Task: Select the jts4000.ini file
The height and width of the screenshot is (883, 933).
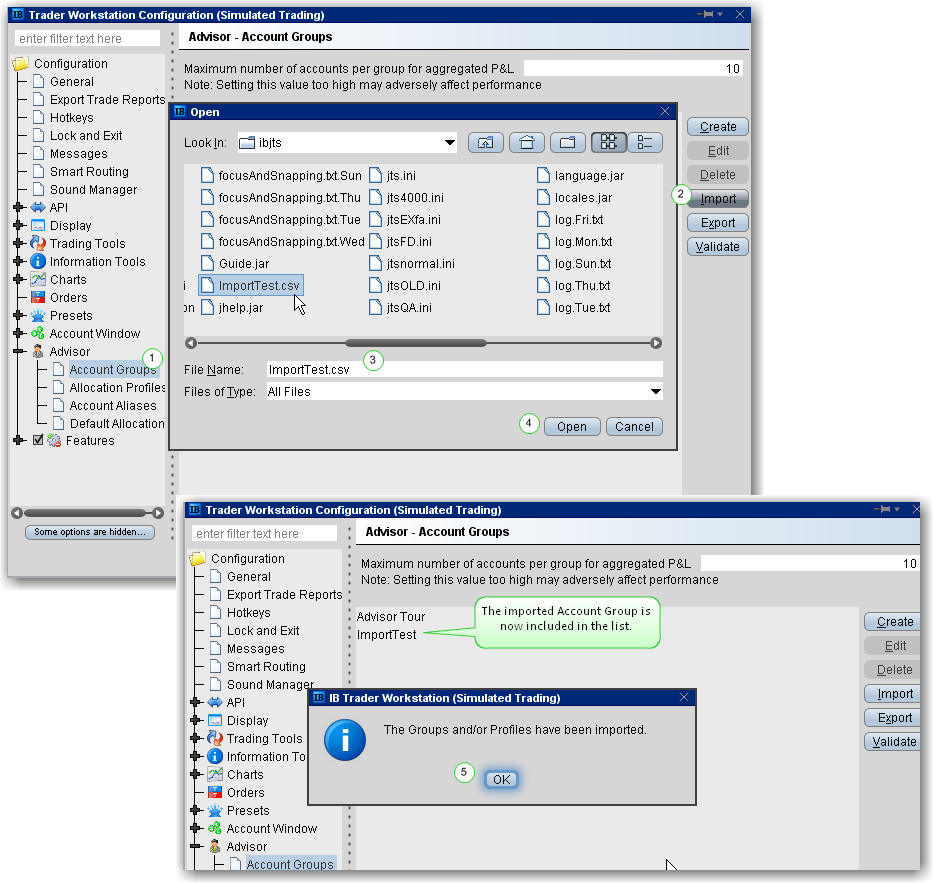Action: pos(407,198)
